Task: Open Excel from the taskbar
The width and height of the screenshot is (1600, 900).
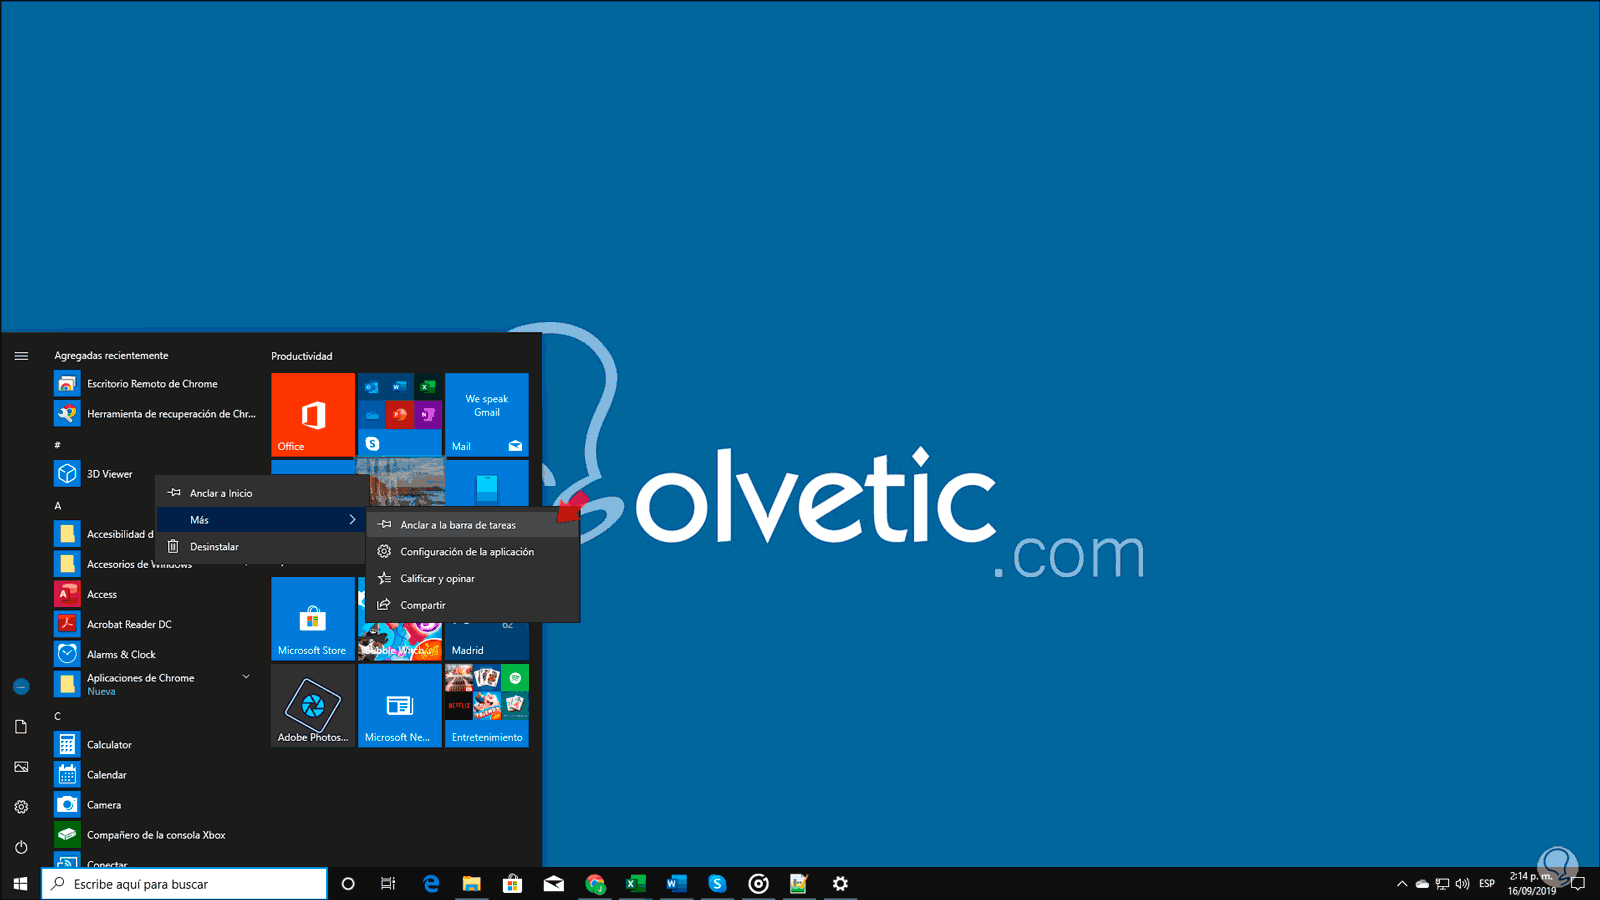Action: (636, 884)
